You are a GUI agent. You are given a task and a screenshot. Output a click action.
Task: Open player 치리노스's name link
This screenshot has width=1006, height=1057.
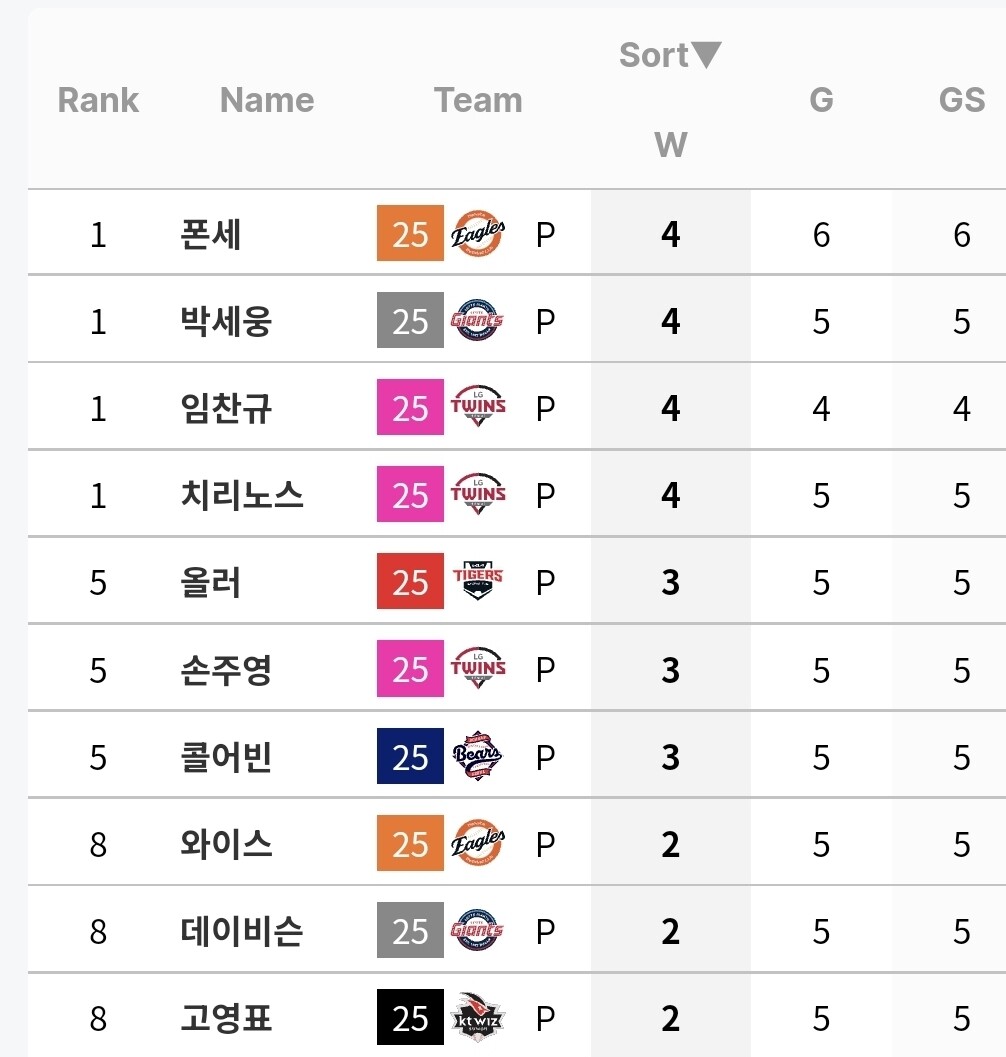pos(242,495)
